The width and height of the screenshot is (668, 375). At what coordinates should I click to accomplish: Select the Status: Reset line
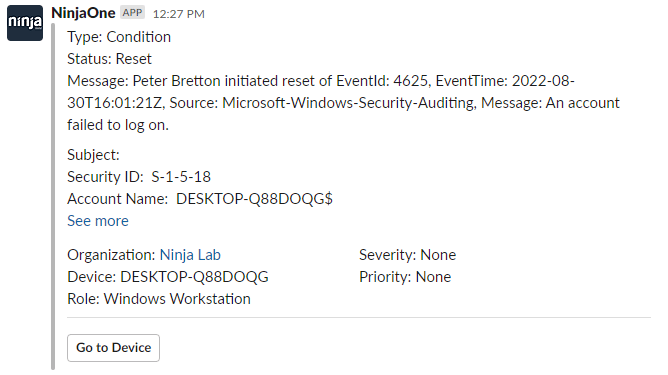(x=109, y=59)
